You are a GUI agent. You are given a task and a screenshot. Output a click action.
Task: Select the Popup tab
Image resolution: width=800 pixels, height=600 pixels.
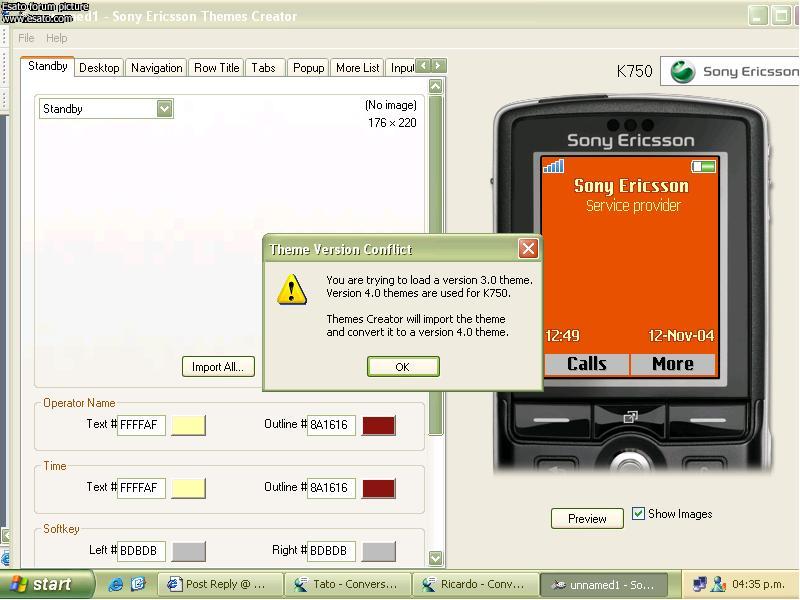(308, 68)
